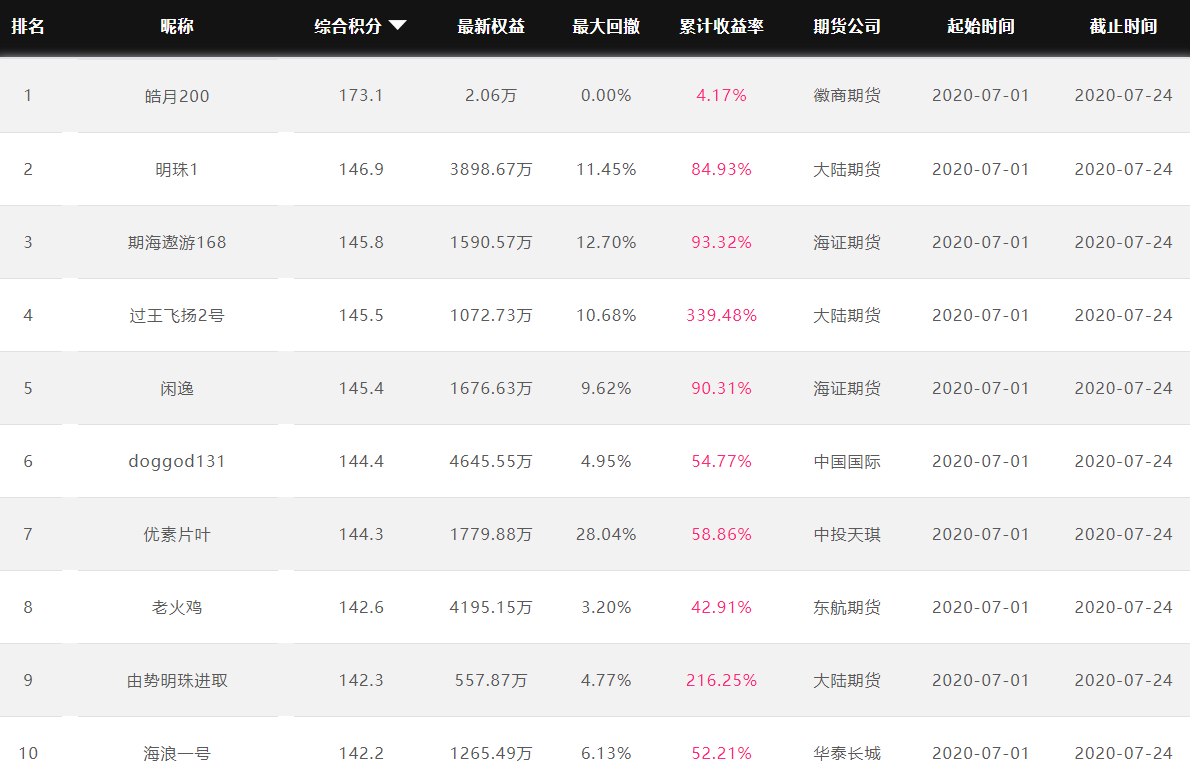Open nickname 由势明珠进取

[x=177, y=681]
